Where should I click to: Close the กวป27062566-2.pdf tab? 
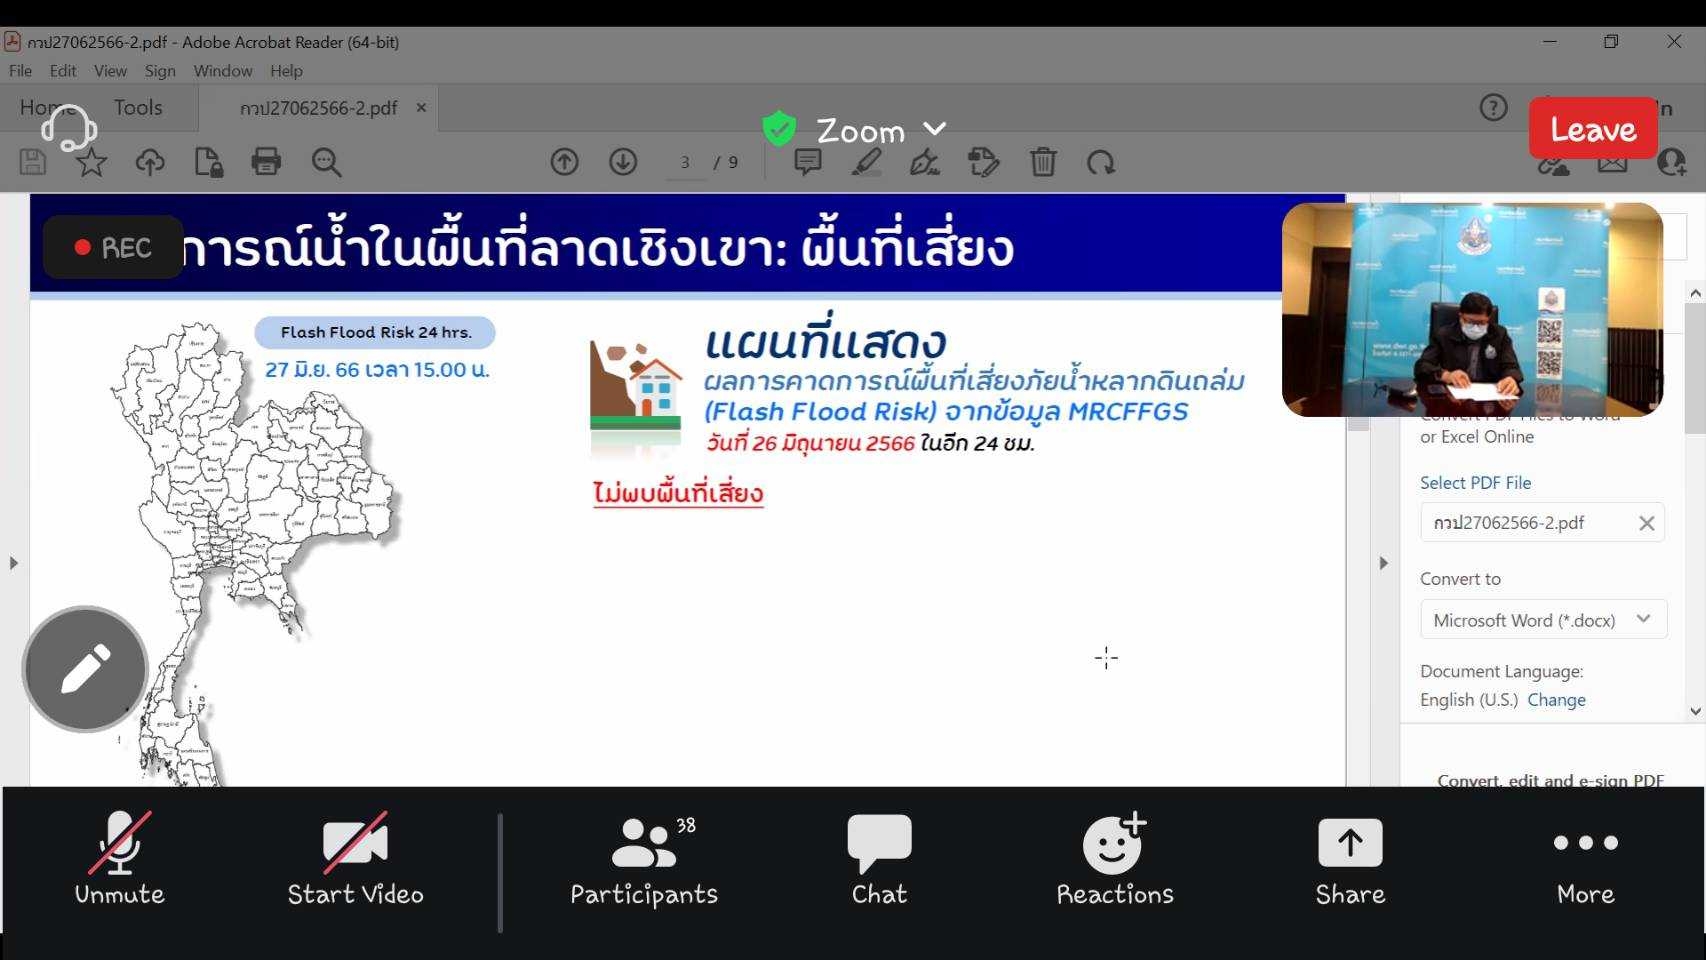(421, 107)
